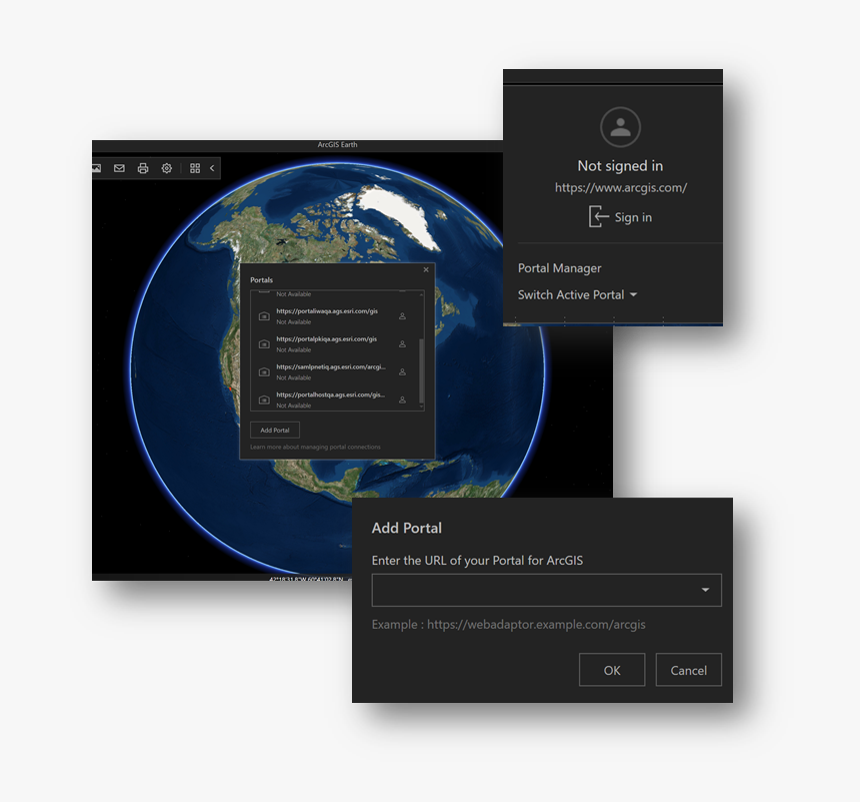The image size is (860, 802).
Task: Click the apps grid icon in toolbar
Action: click(x=194, y=168)
